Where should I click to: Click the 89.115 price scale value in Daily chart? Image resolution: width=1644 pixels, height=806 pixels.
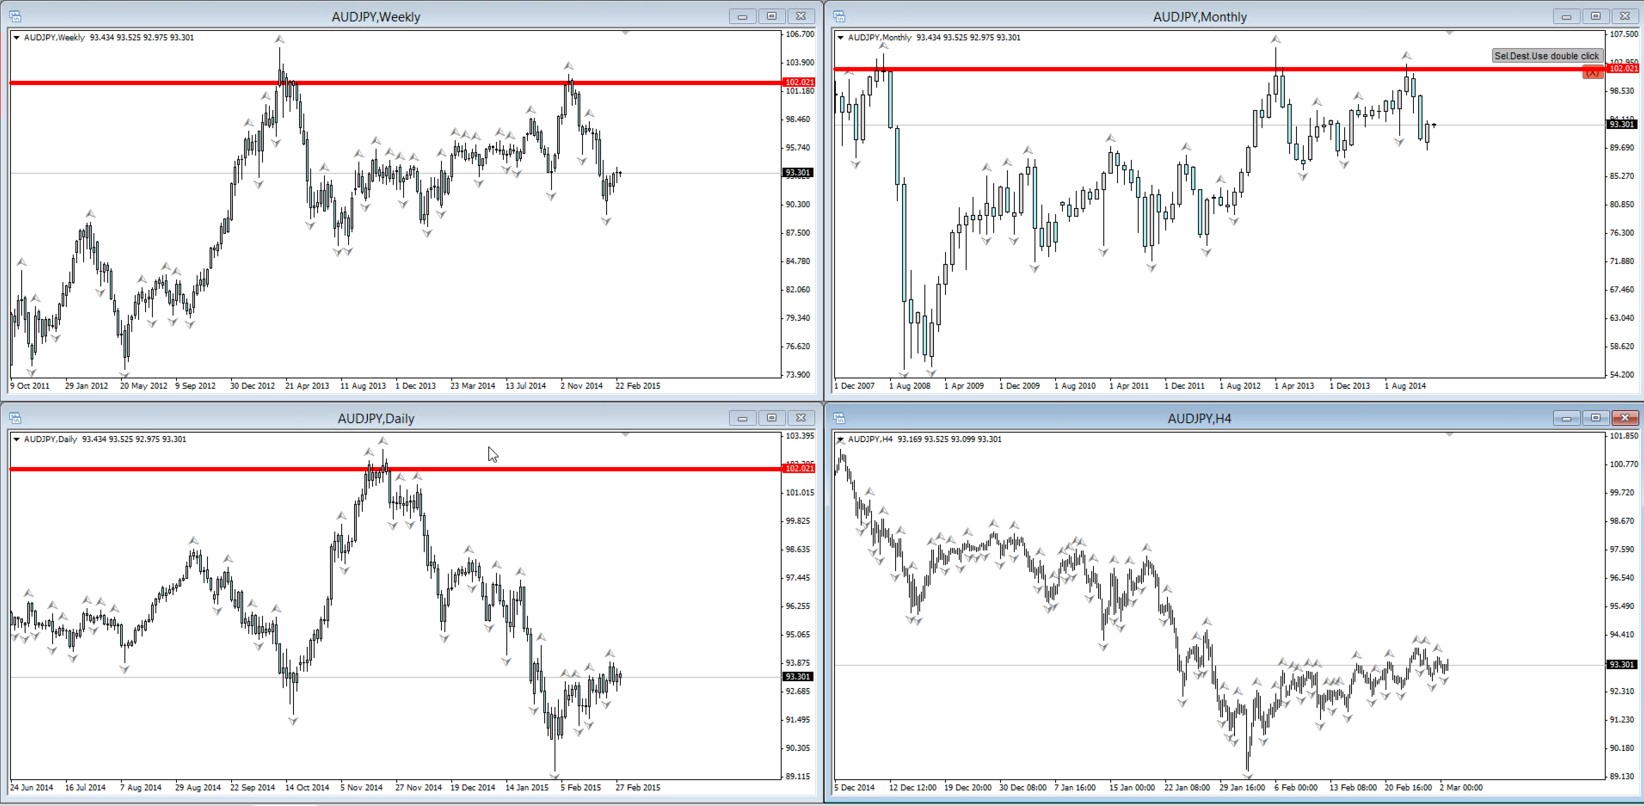(x=798, y=777)
